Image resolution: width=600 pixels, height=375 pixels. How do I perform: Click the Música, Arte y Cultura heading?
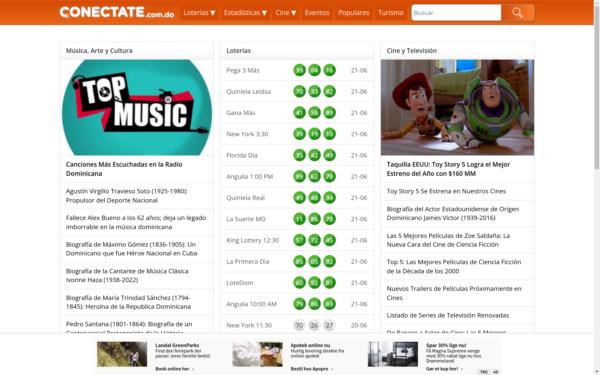99,51
